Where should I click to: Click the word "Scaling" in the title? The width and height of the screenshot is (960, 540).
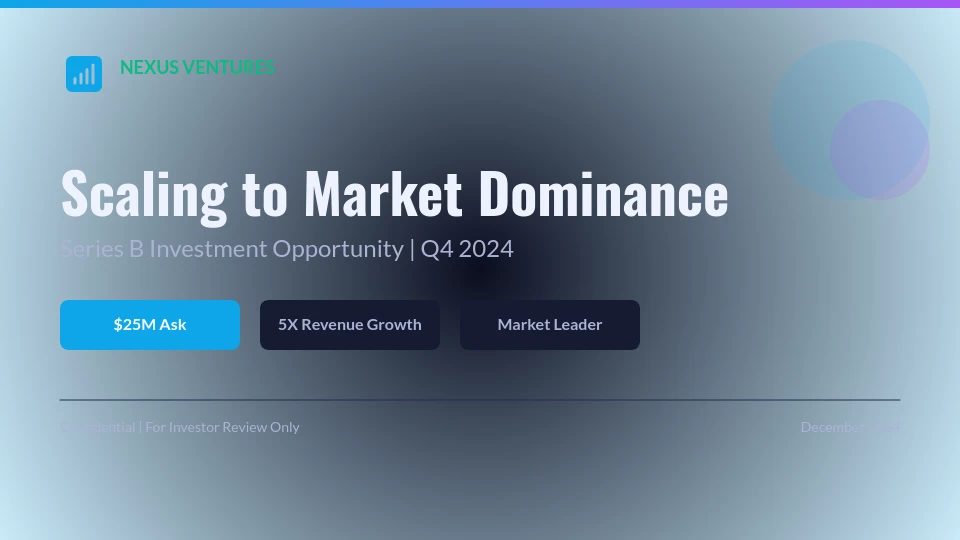pyautogui.click(x=144, y=194)
